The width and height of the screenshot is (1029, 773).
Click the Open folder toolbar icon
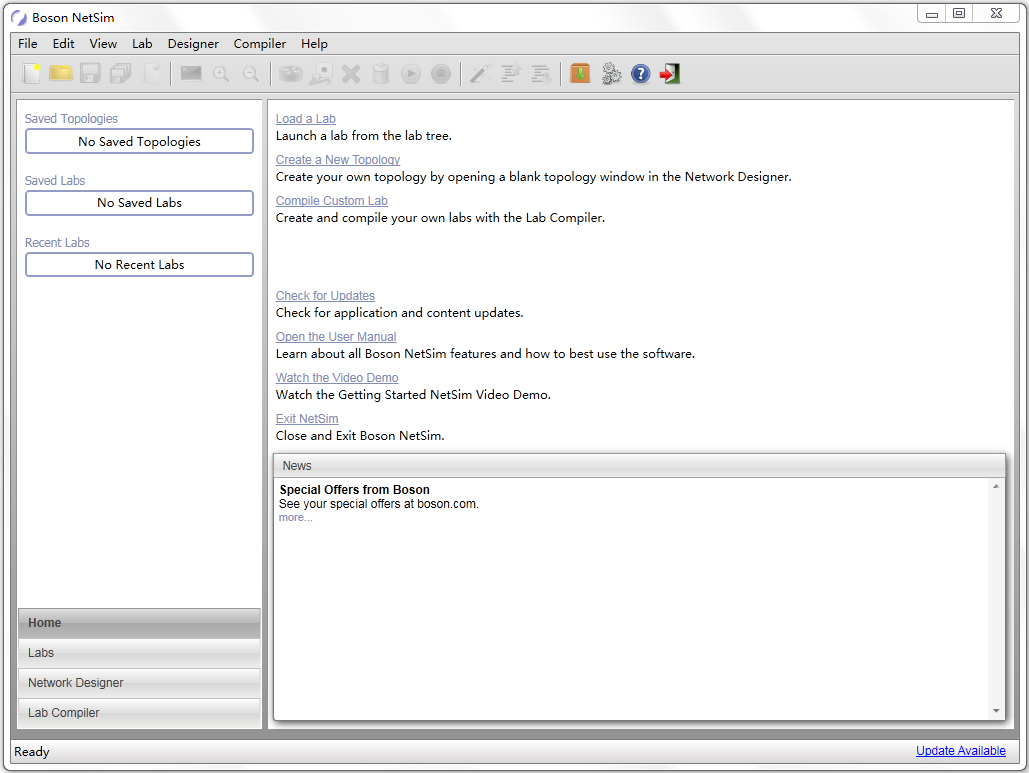pos(61,73)
